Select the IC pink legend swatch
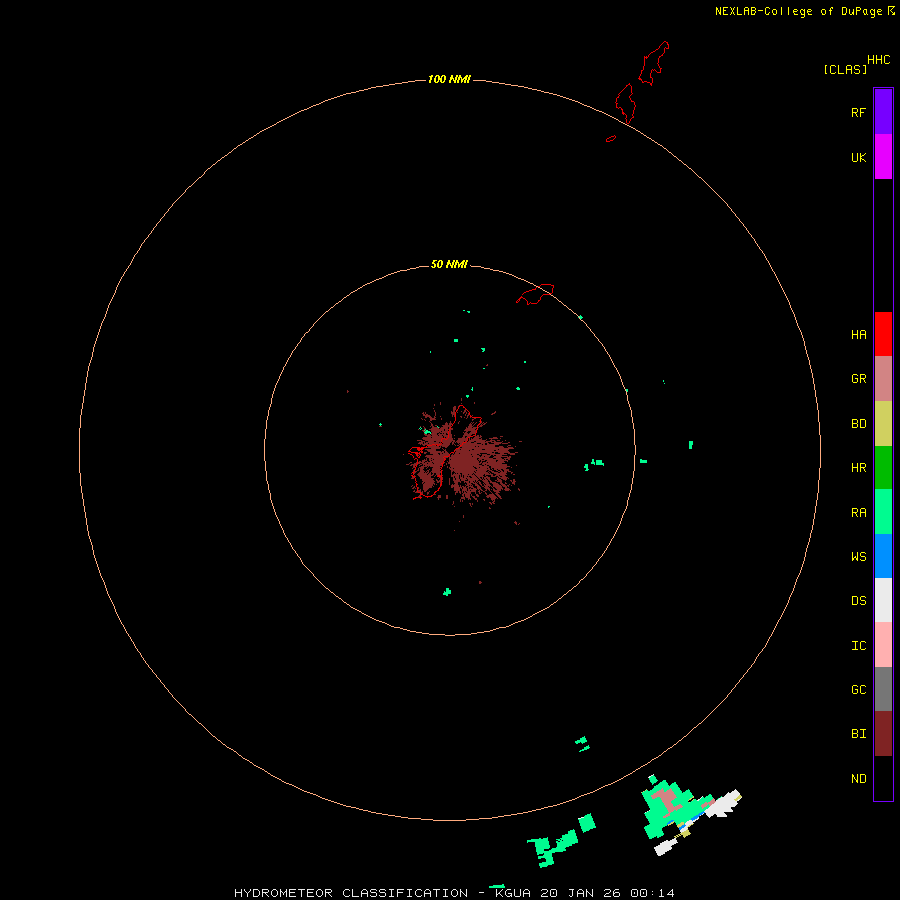The image size is (900, 900). coord(883,645)
